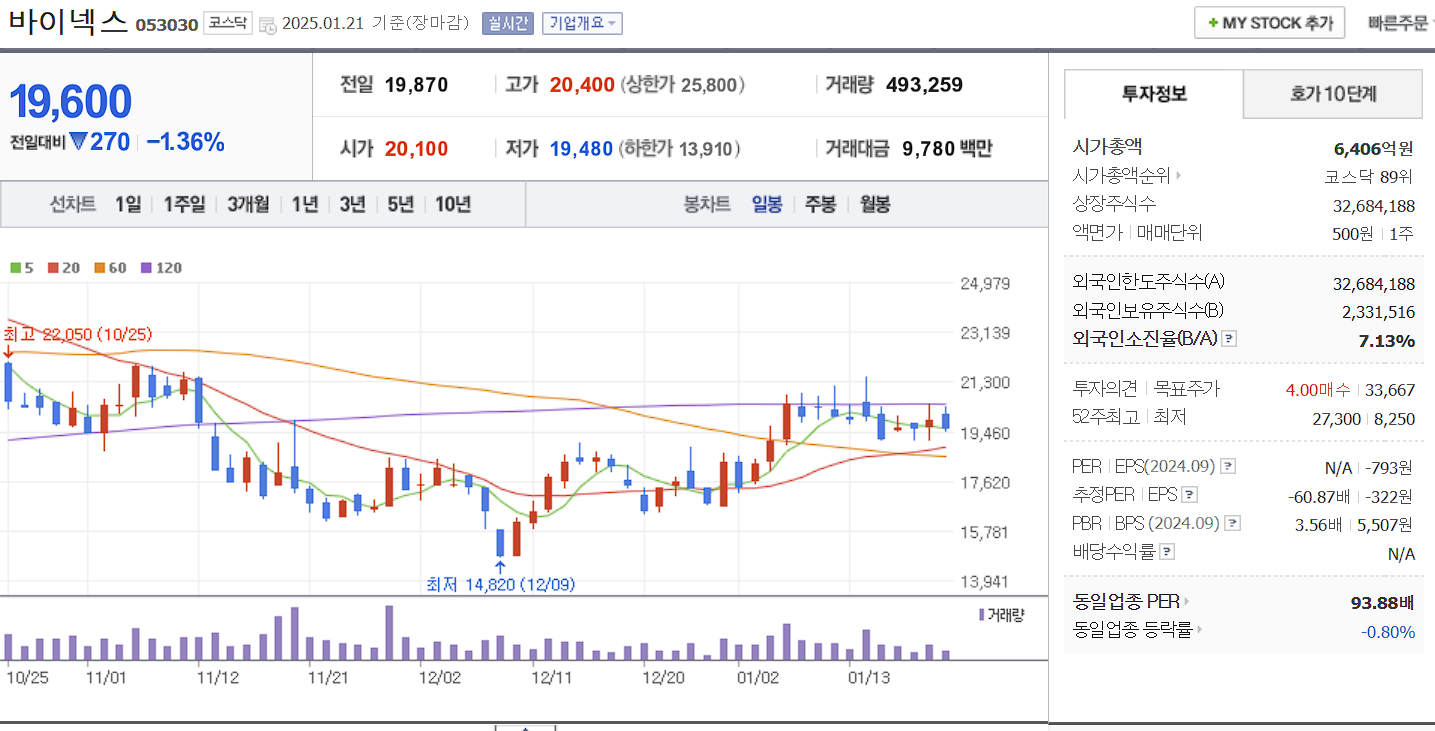The width and height of the screenshot is (1435, 731).
Task: Select the 일봉 daily candle option
Action: click(766, 202)
